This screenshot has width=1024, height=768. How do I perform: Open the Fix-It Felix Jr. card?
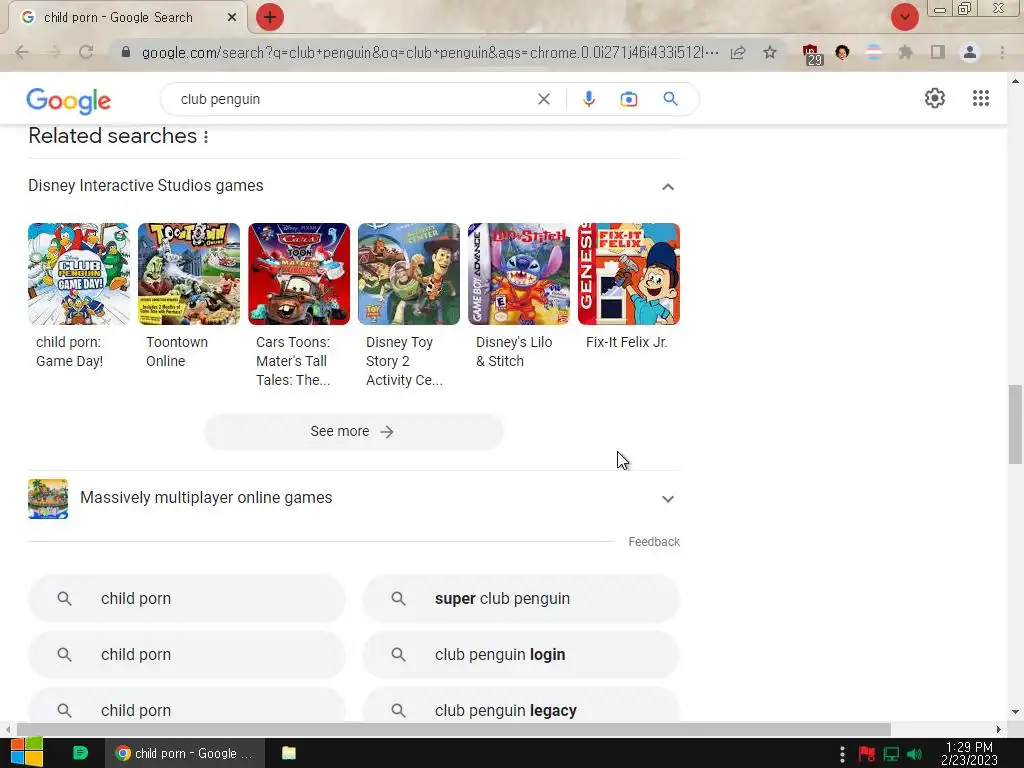[628, 287]
